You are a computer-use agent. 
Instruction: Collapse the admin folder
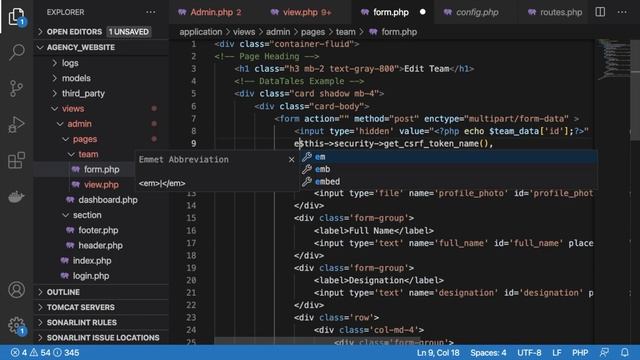[101, 124]
